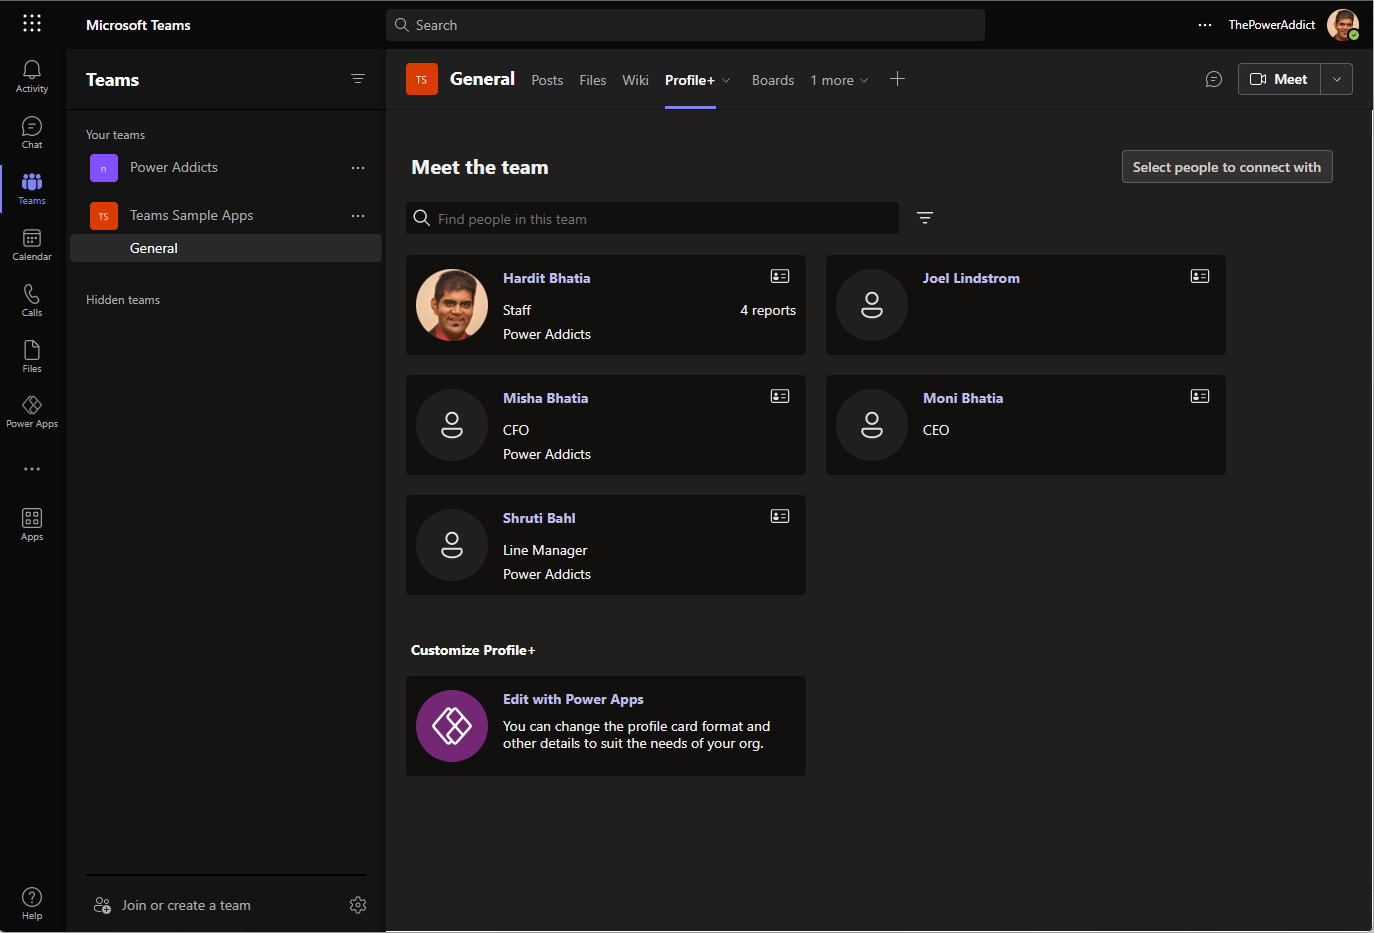Open Shruti Bahl's name link
This screenshot has width=1374, height=933.
click(x=539, y=518)
